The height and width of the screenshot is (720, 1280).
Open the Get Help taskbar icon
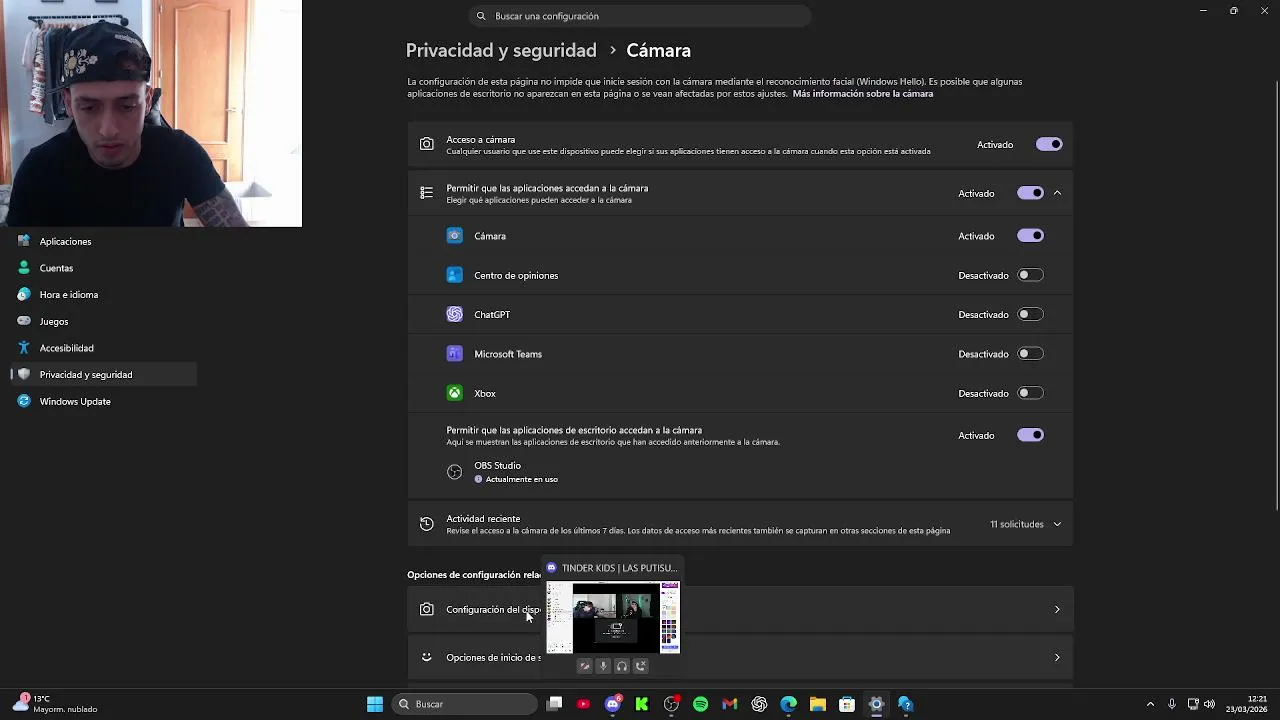pos(905,704)
